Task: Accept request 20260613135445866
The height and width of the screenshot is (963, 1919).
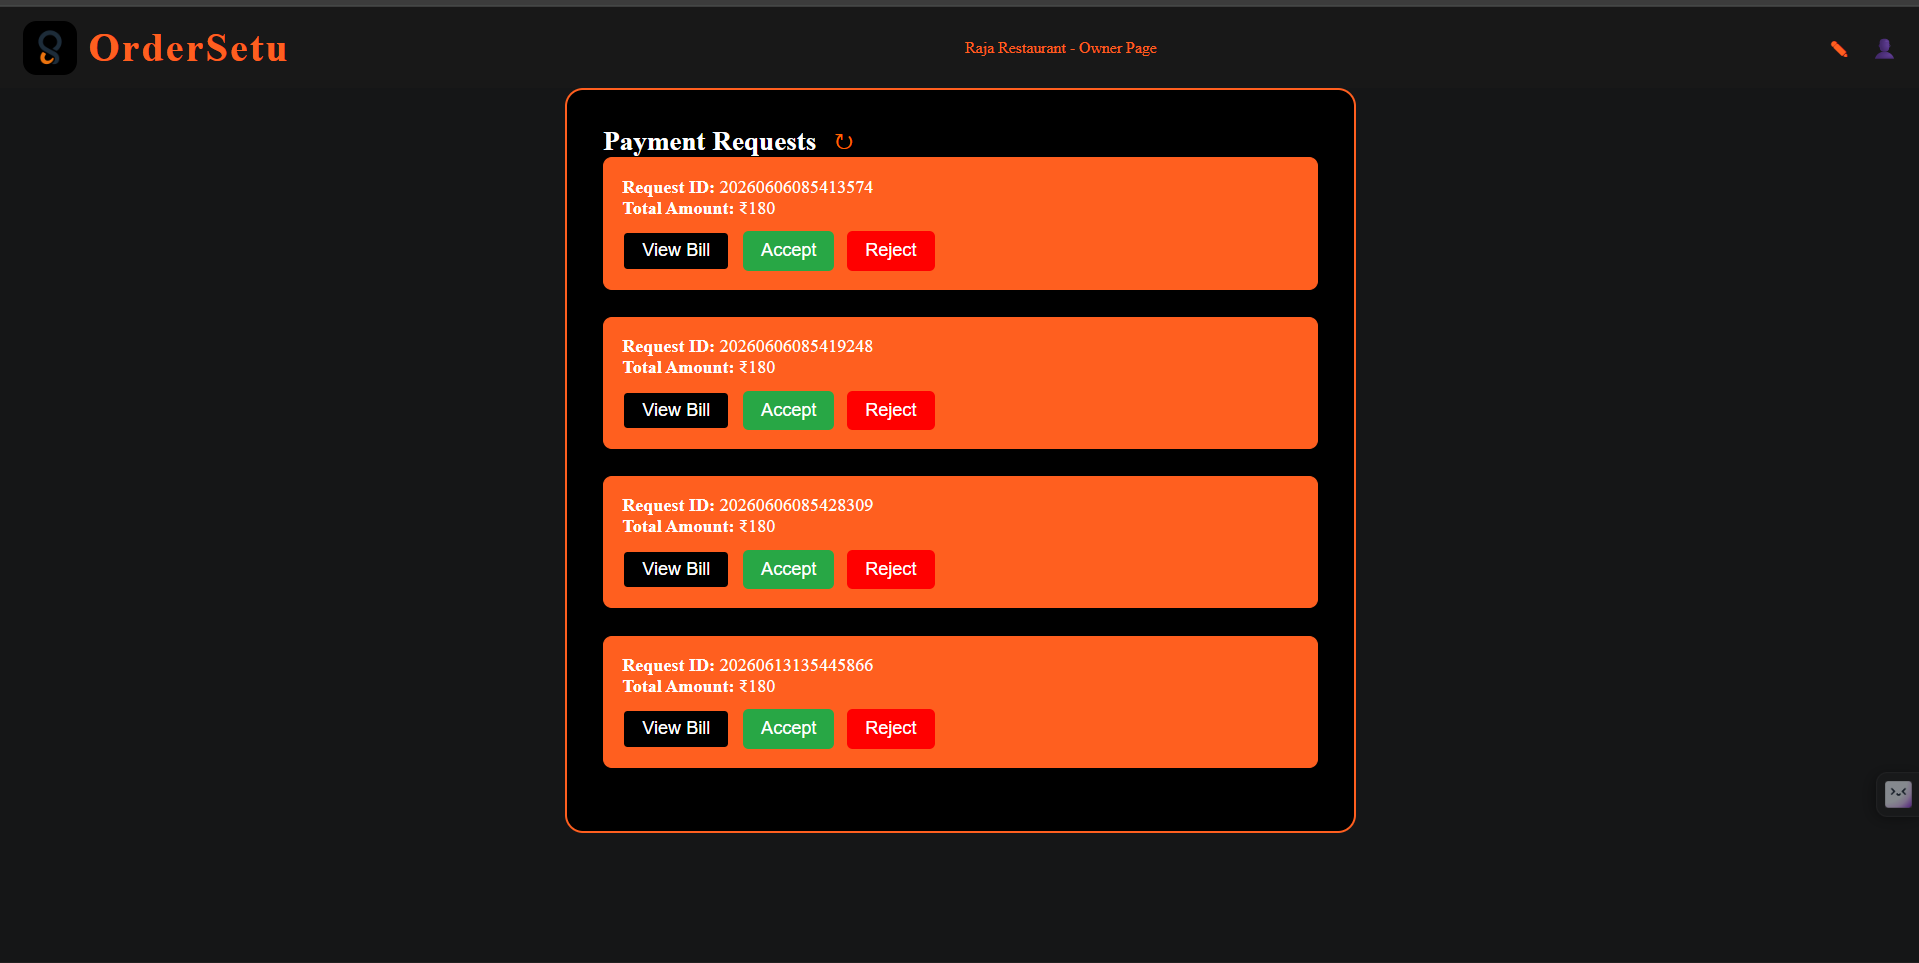Action: pyautogui.click(x=788, y=728)
